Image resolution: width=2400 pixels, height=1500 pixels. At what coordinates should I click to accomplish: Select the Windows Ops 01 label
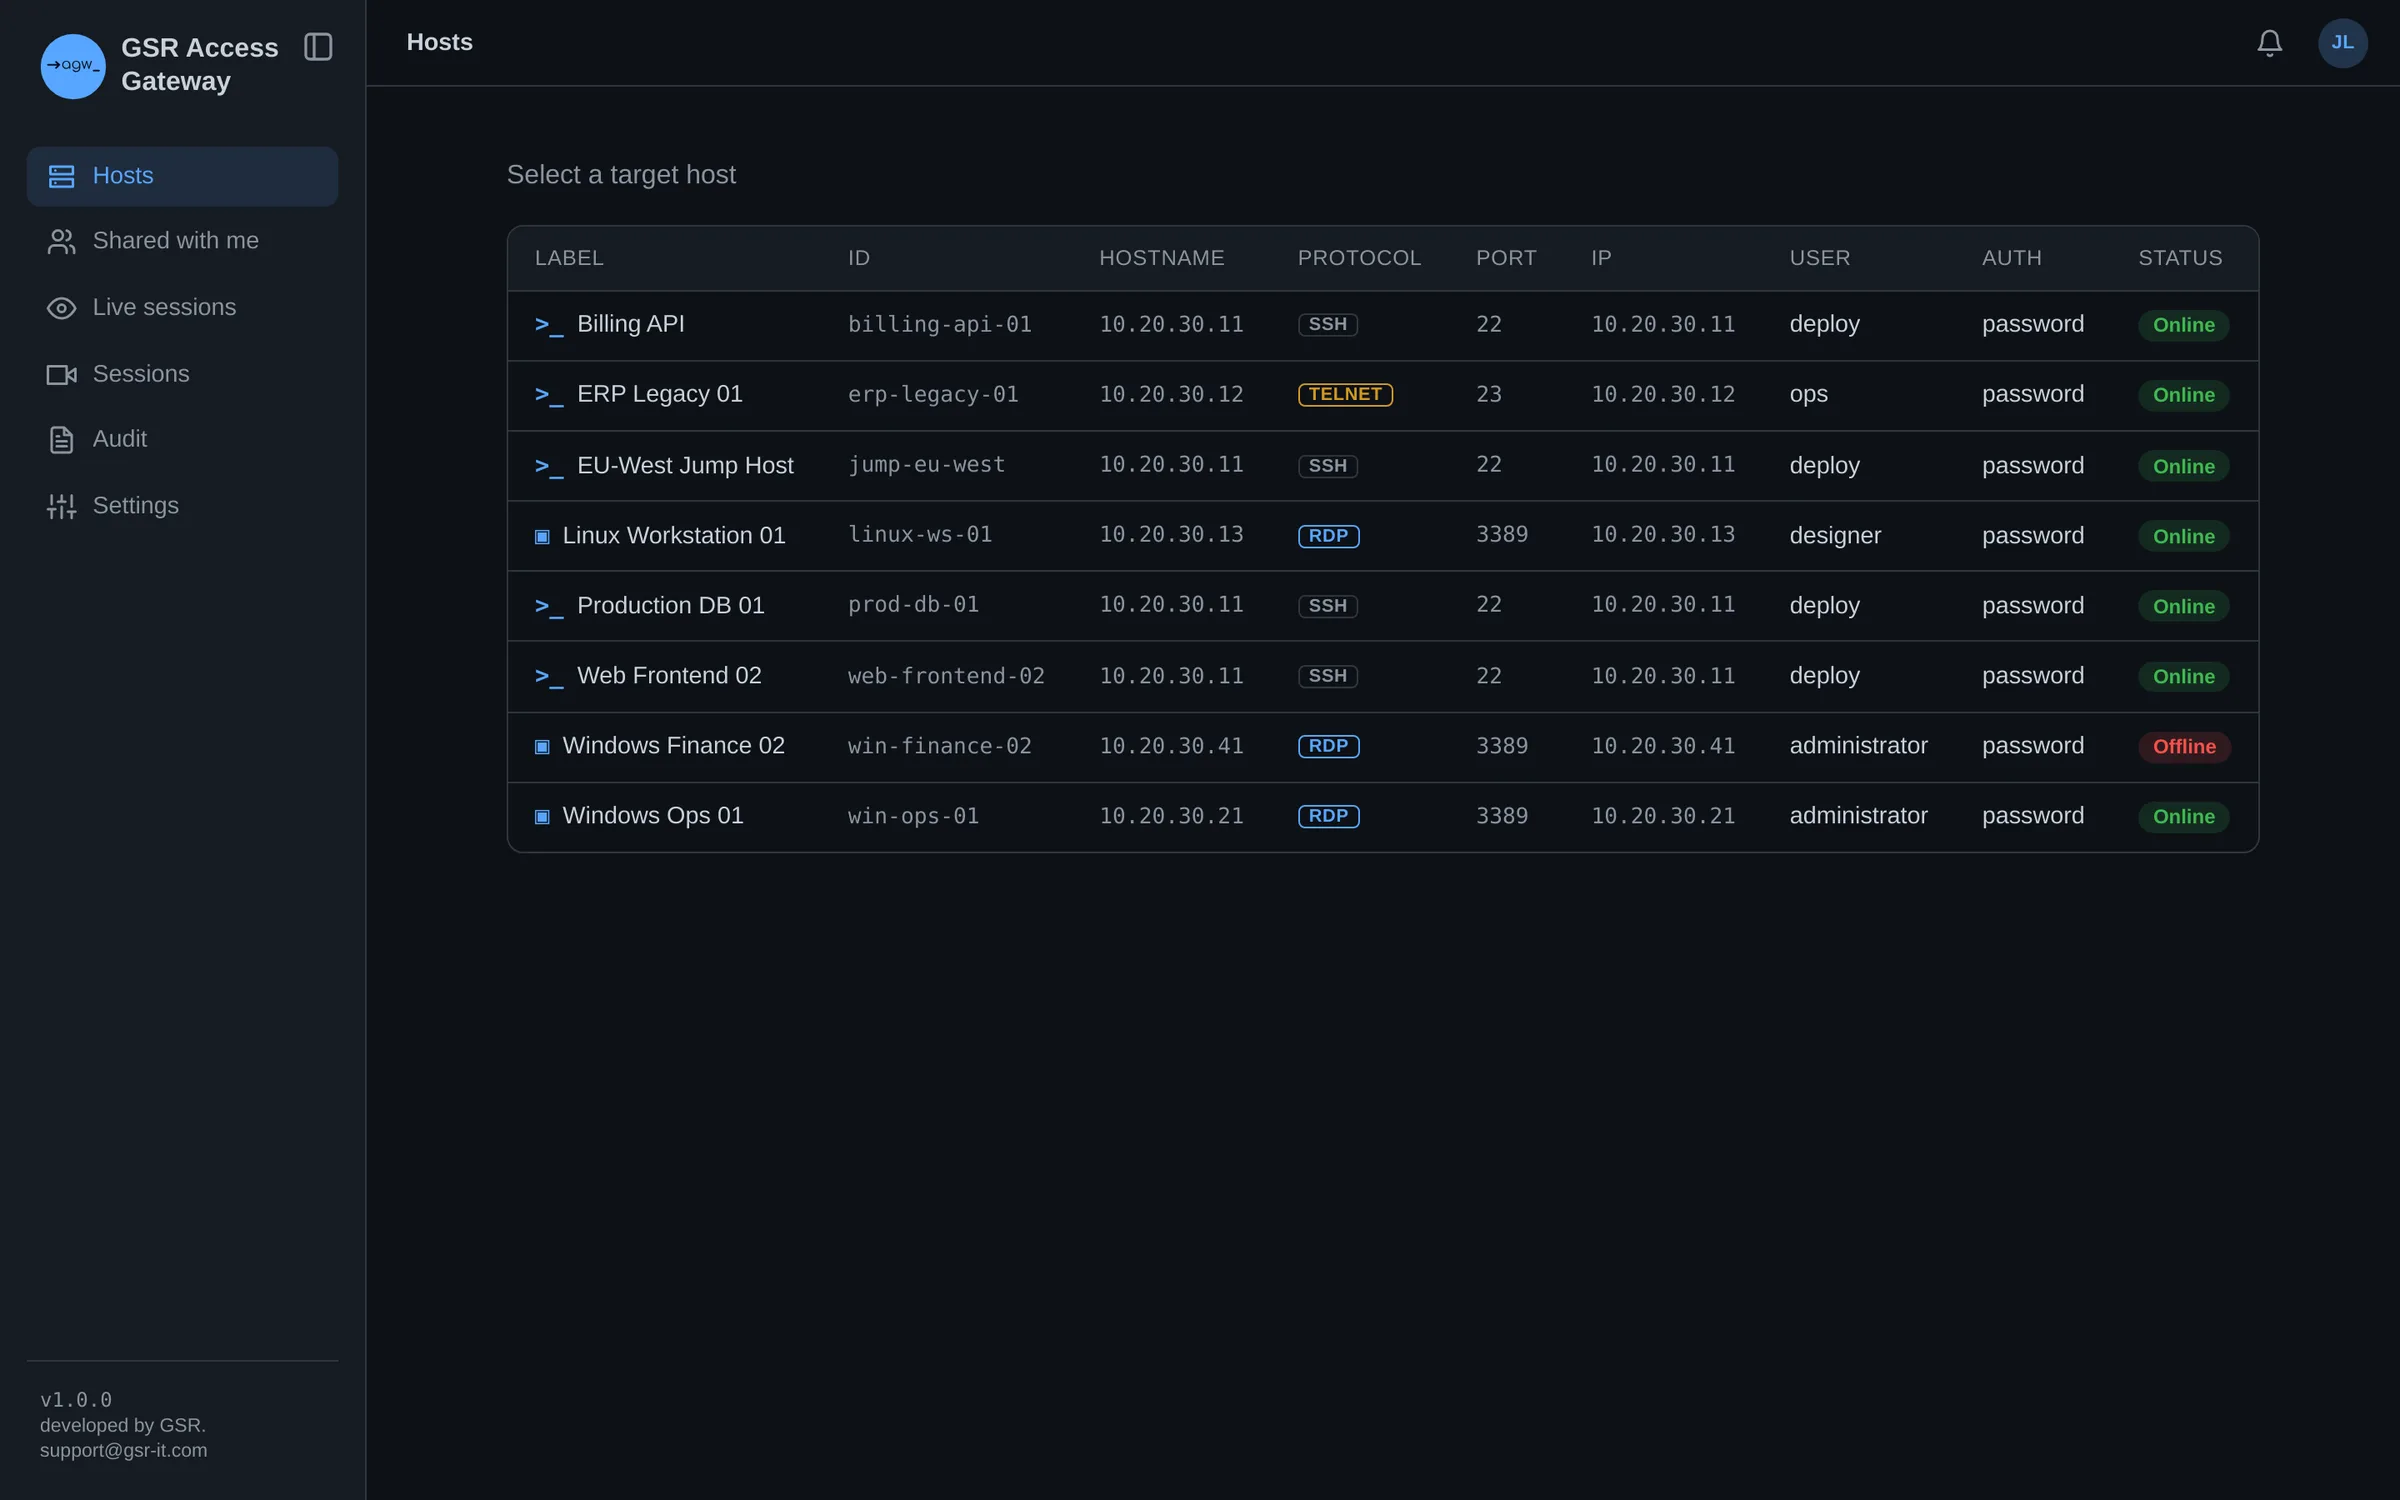point(653,816)
